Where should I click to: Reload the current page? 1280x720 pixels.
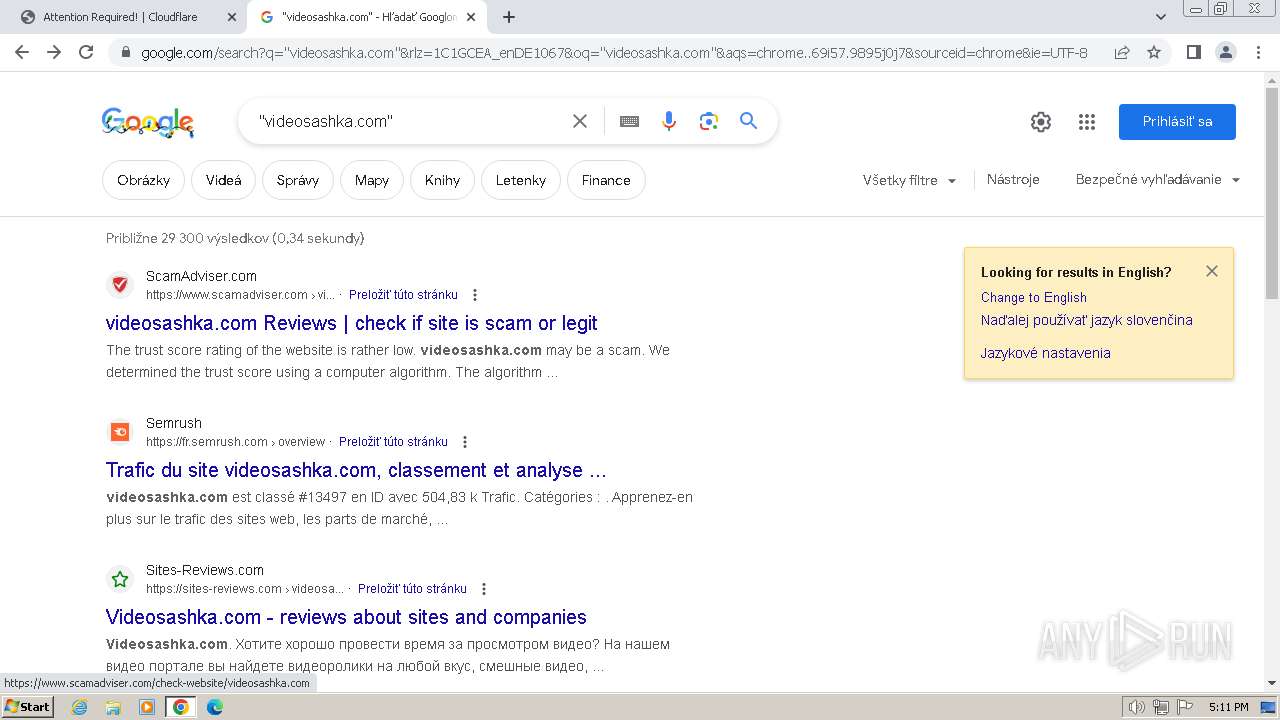click(86, 52)
